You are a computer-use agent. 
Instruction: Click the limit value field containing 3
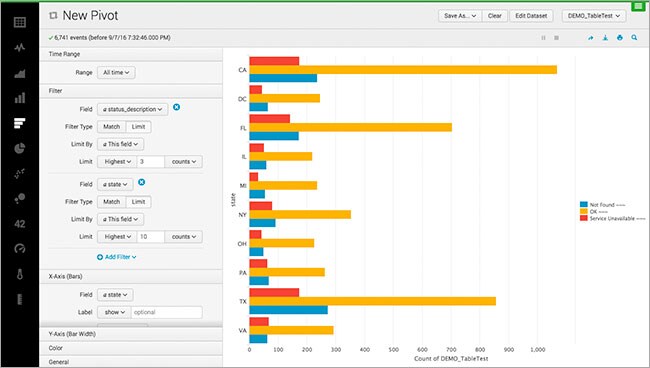[x=151, y=162]
